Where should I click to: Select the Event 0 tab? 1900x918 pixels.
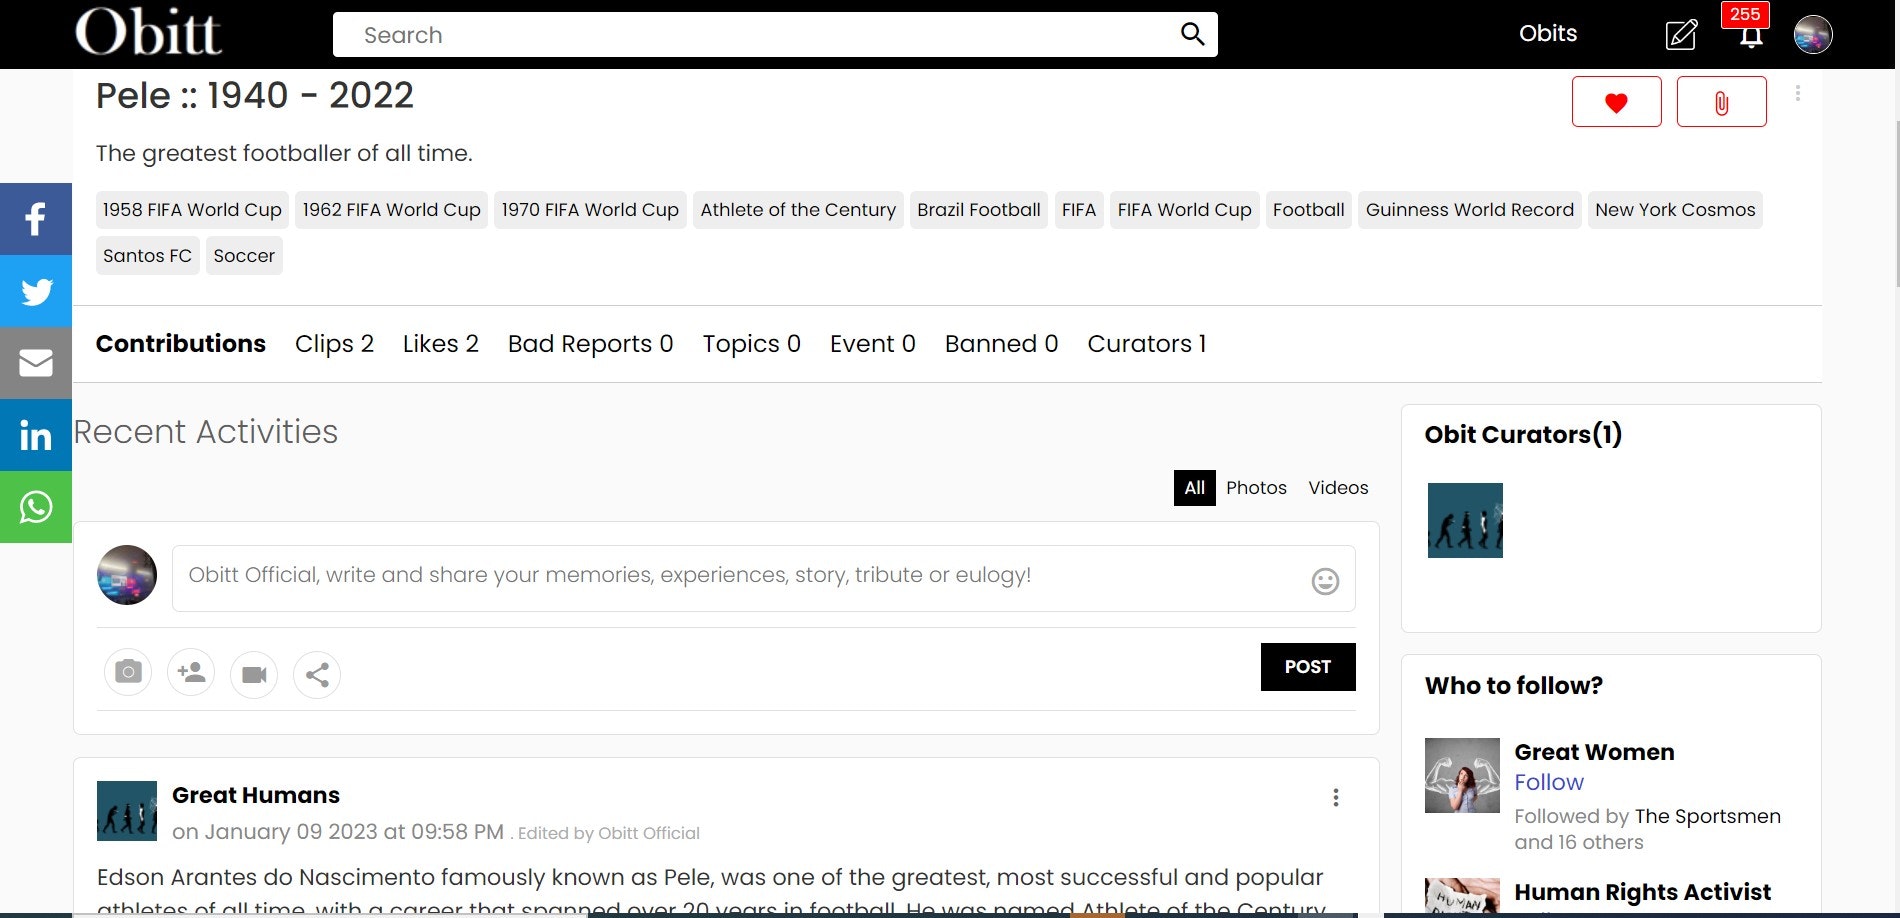pyautogui.click(x=873, y=343)
